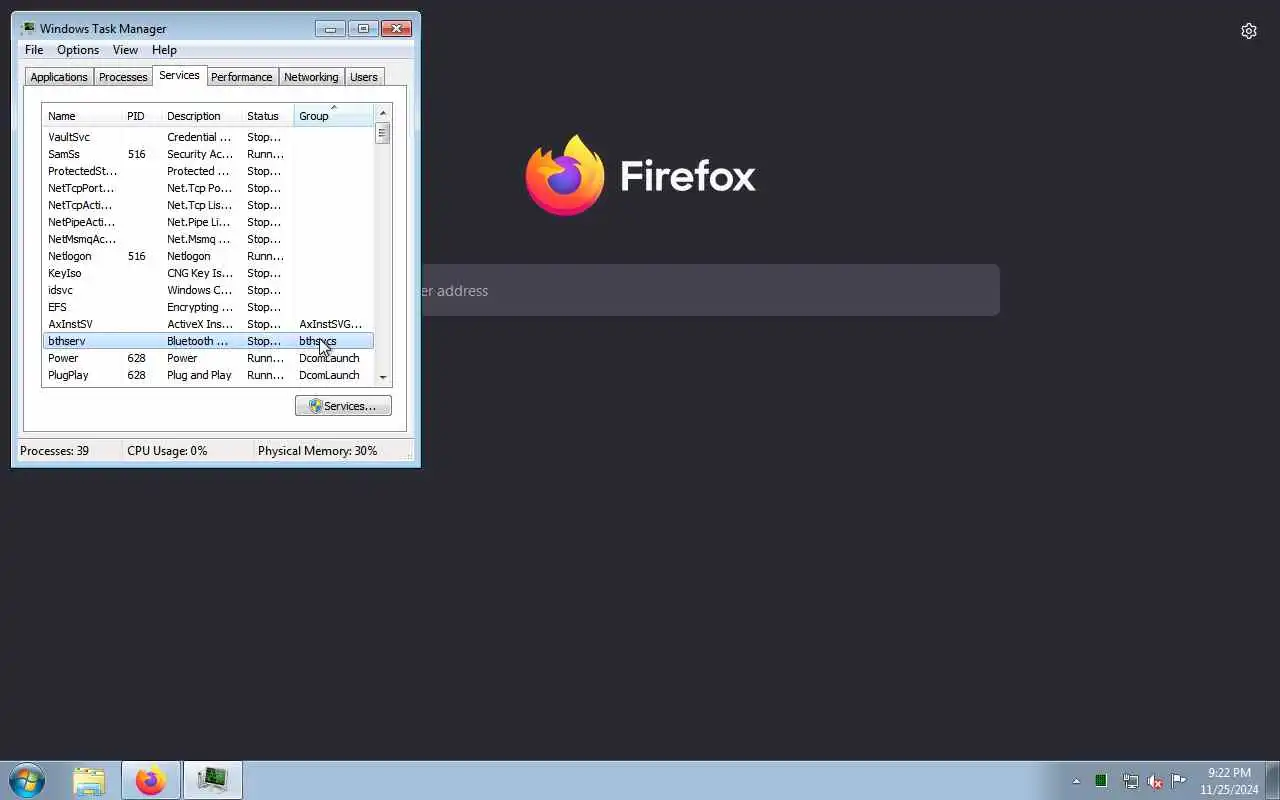Click the 'Credential ...' description cell

(199, 137)
